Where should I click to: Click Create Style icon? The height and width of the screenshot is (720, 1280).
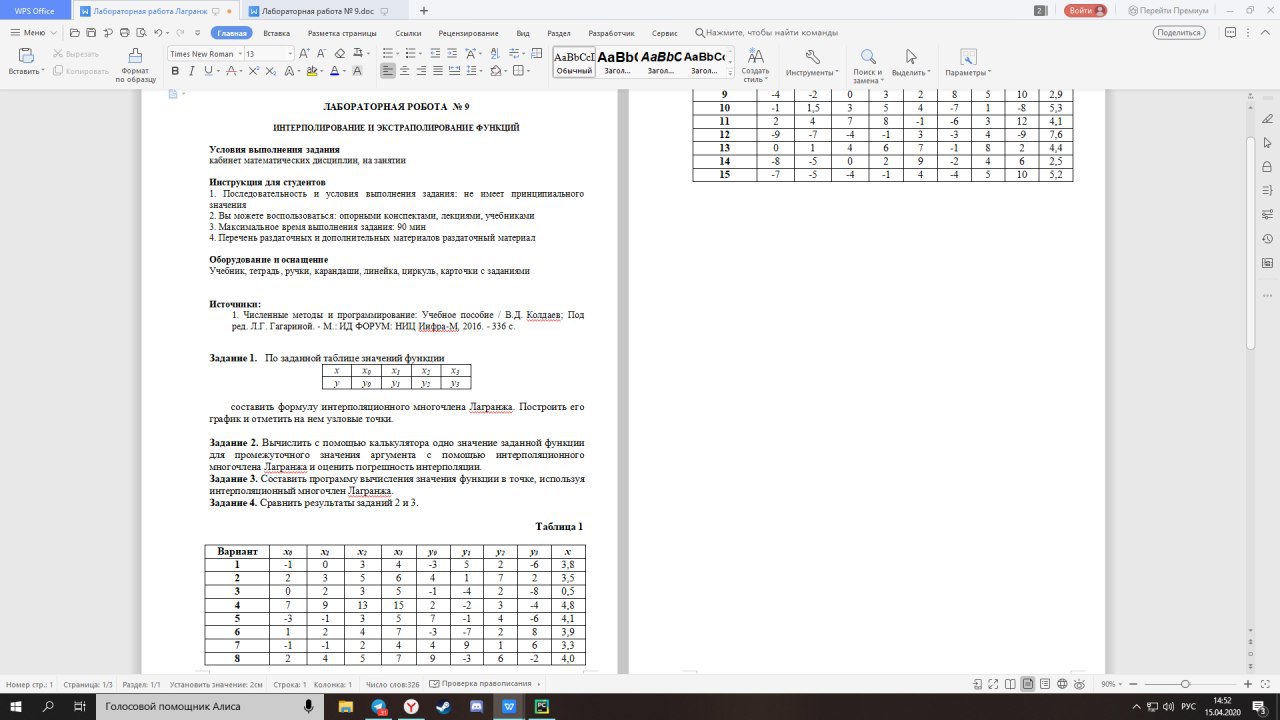(756, 57)
